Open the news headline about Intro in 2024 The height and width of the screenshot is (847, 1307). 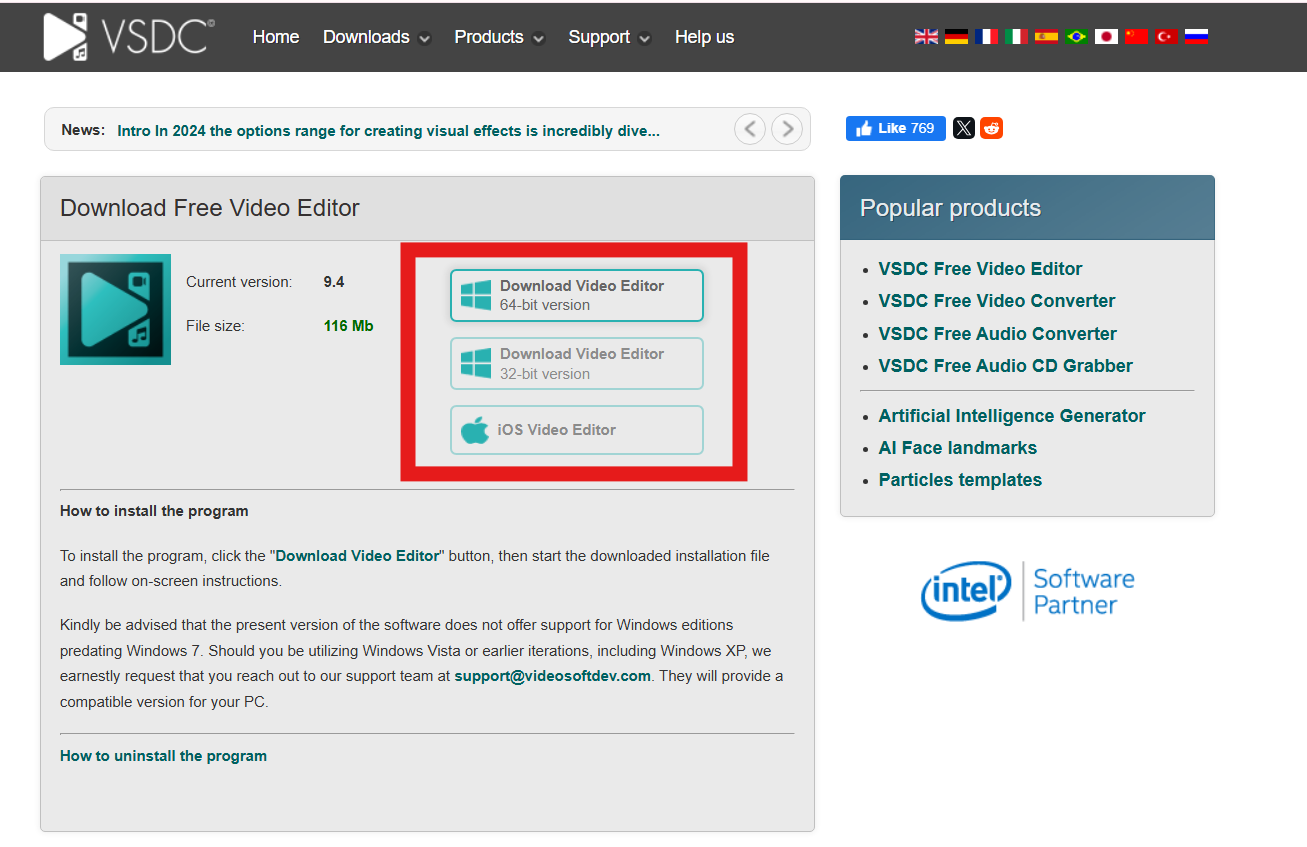[x=388, y=131]
